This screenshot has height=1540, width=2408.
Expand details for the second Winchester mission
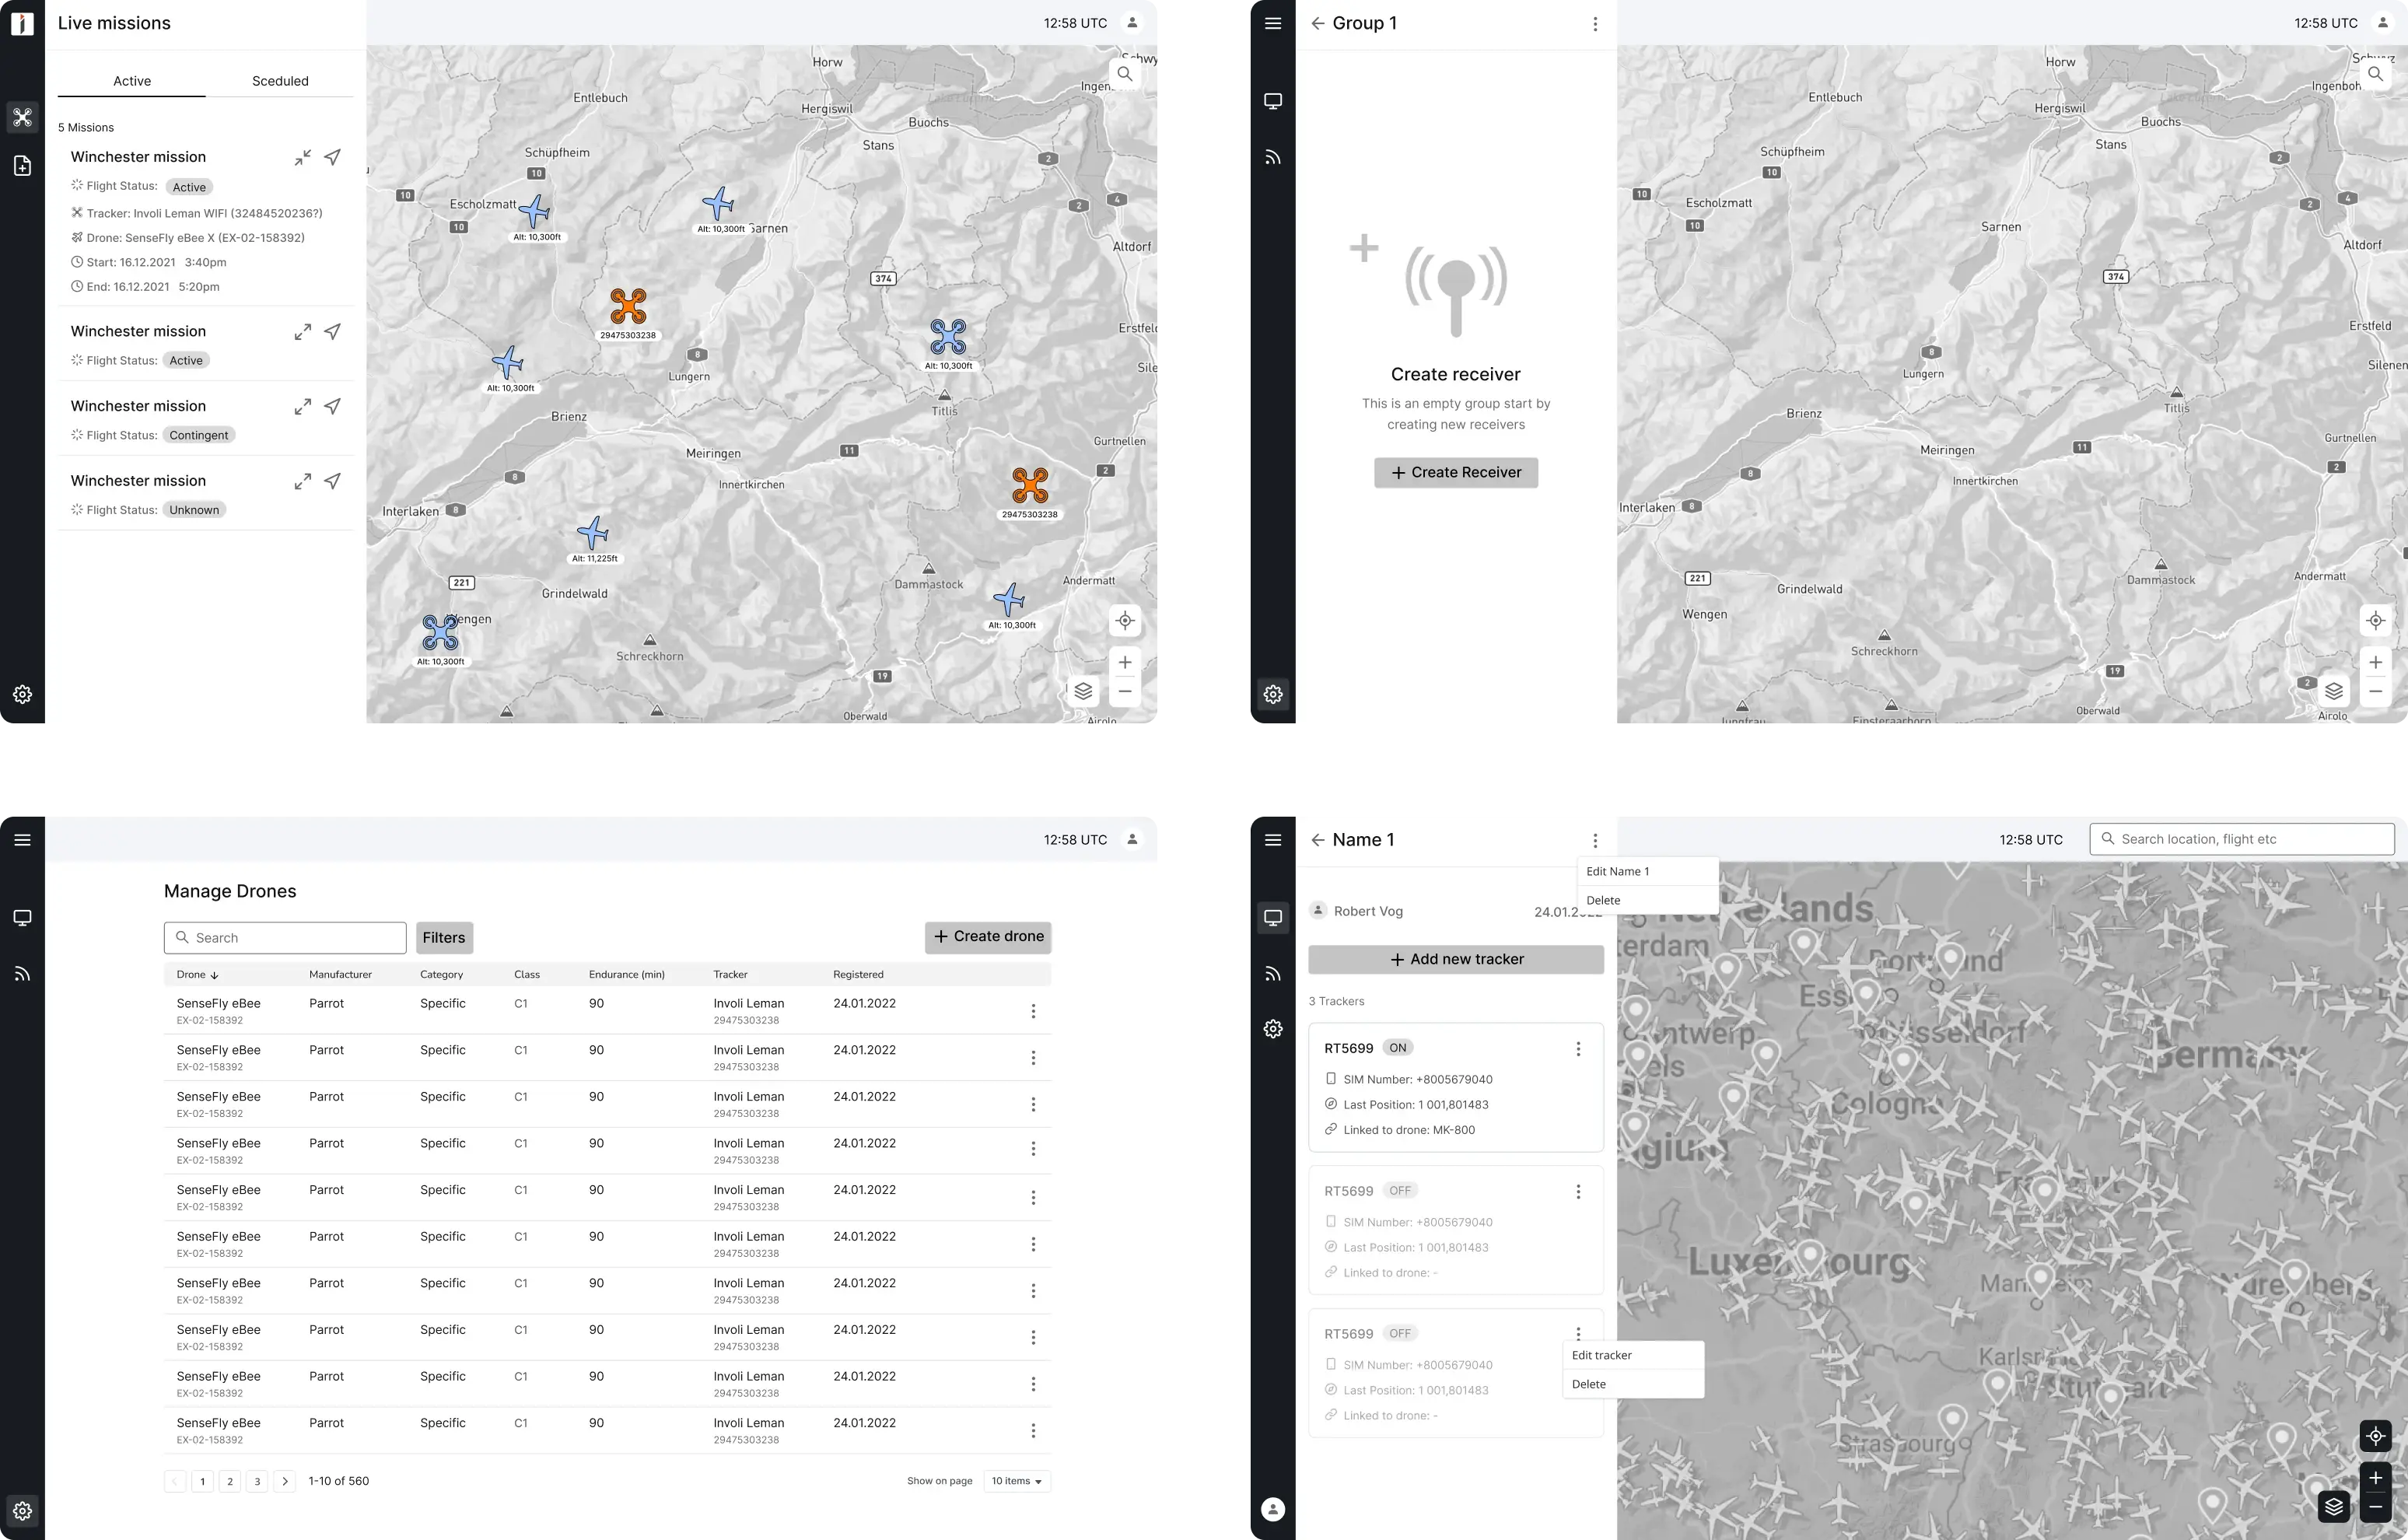click(x=302, y=331)
